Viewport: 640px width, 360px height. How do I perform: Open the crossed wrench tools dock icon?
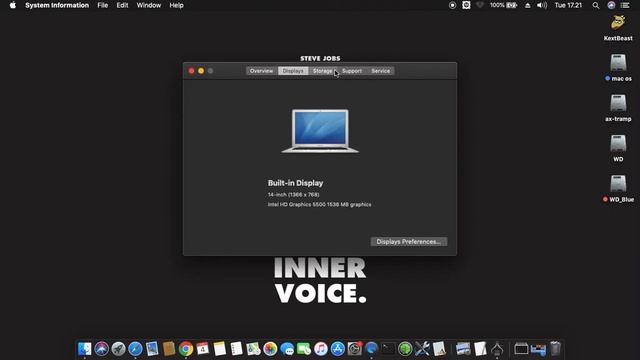(422, 349)
